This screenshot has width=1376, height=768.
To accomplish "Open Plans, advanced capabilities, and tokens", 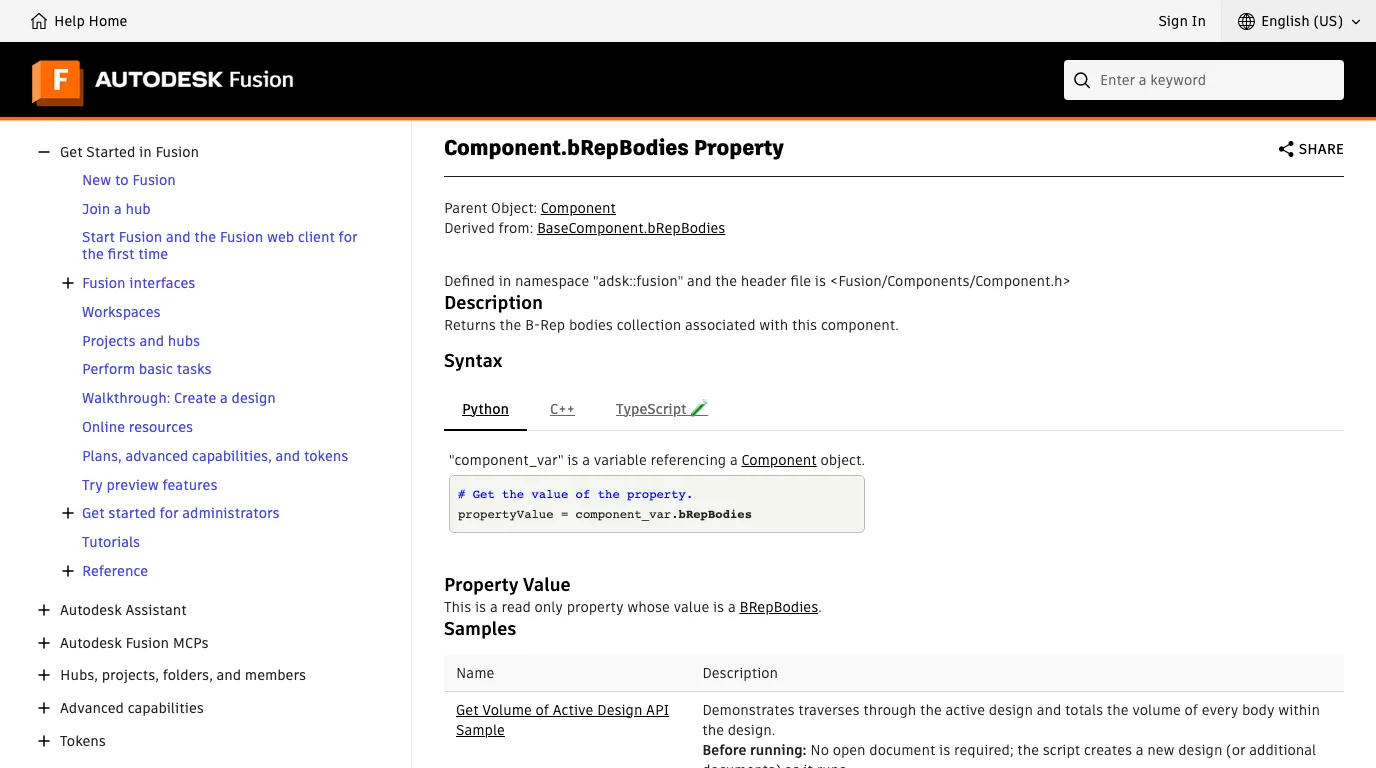I will point(215,456).
